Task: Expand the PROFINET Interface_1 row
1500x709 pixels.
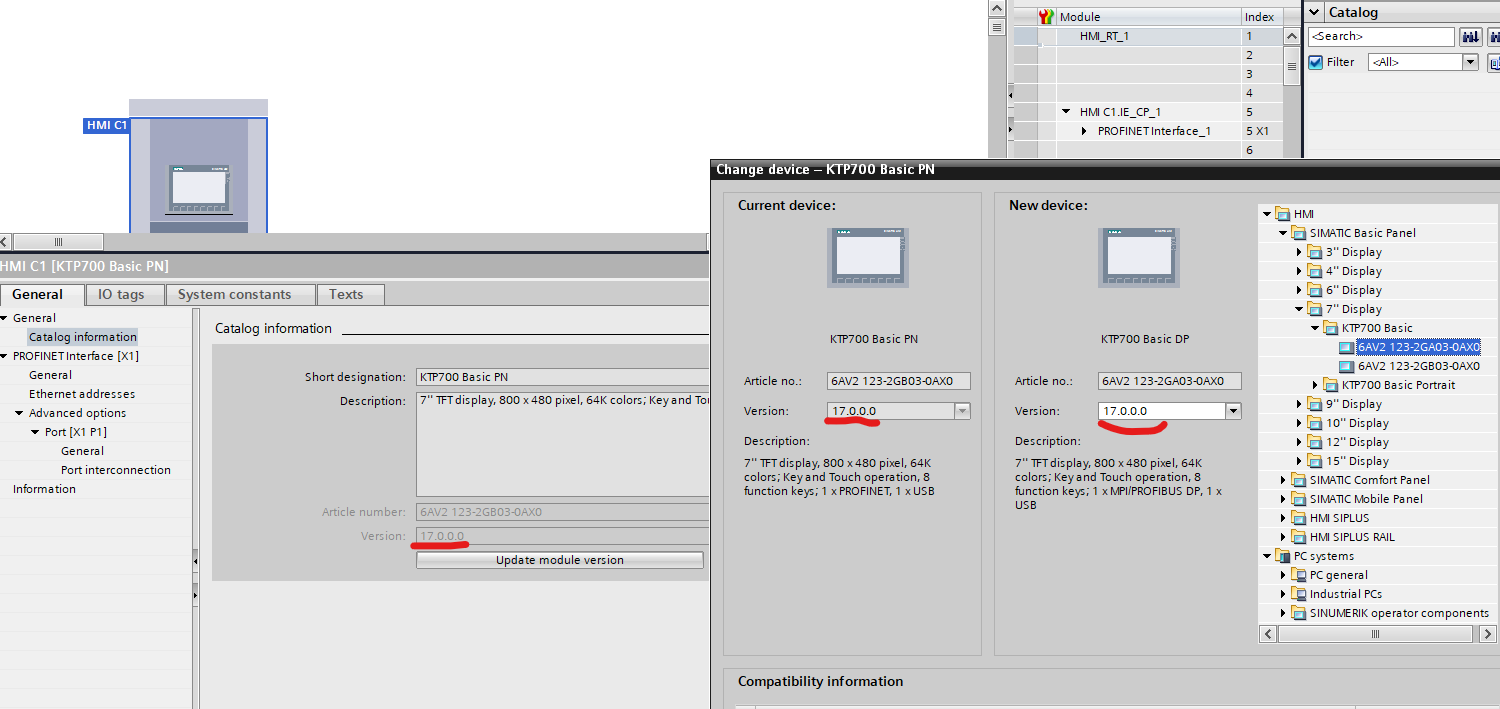Action: pos(1085,131)
